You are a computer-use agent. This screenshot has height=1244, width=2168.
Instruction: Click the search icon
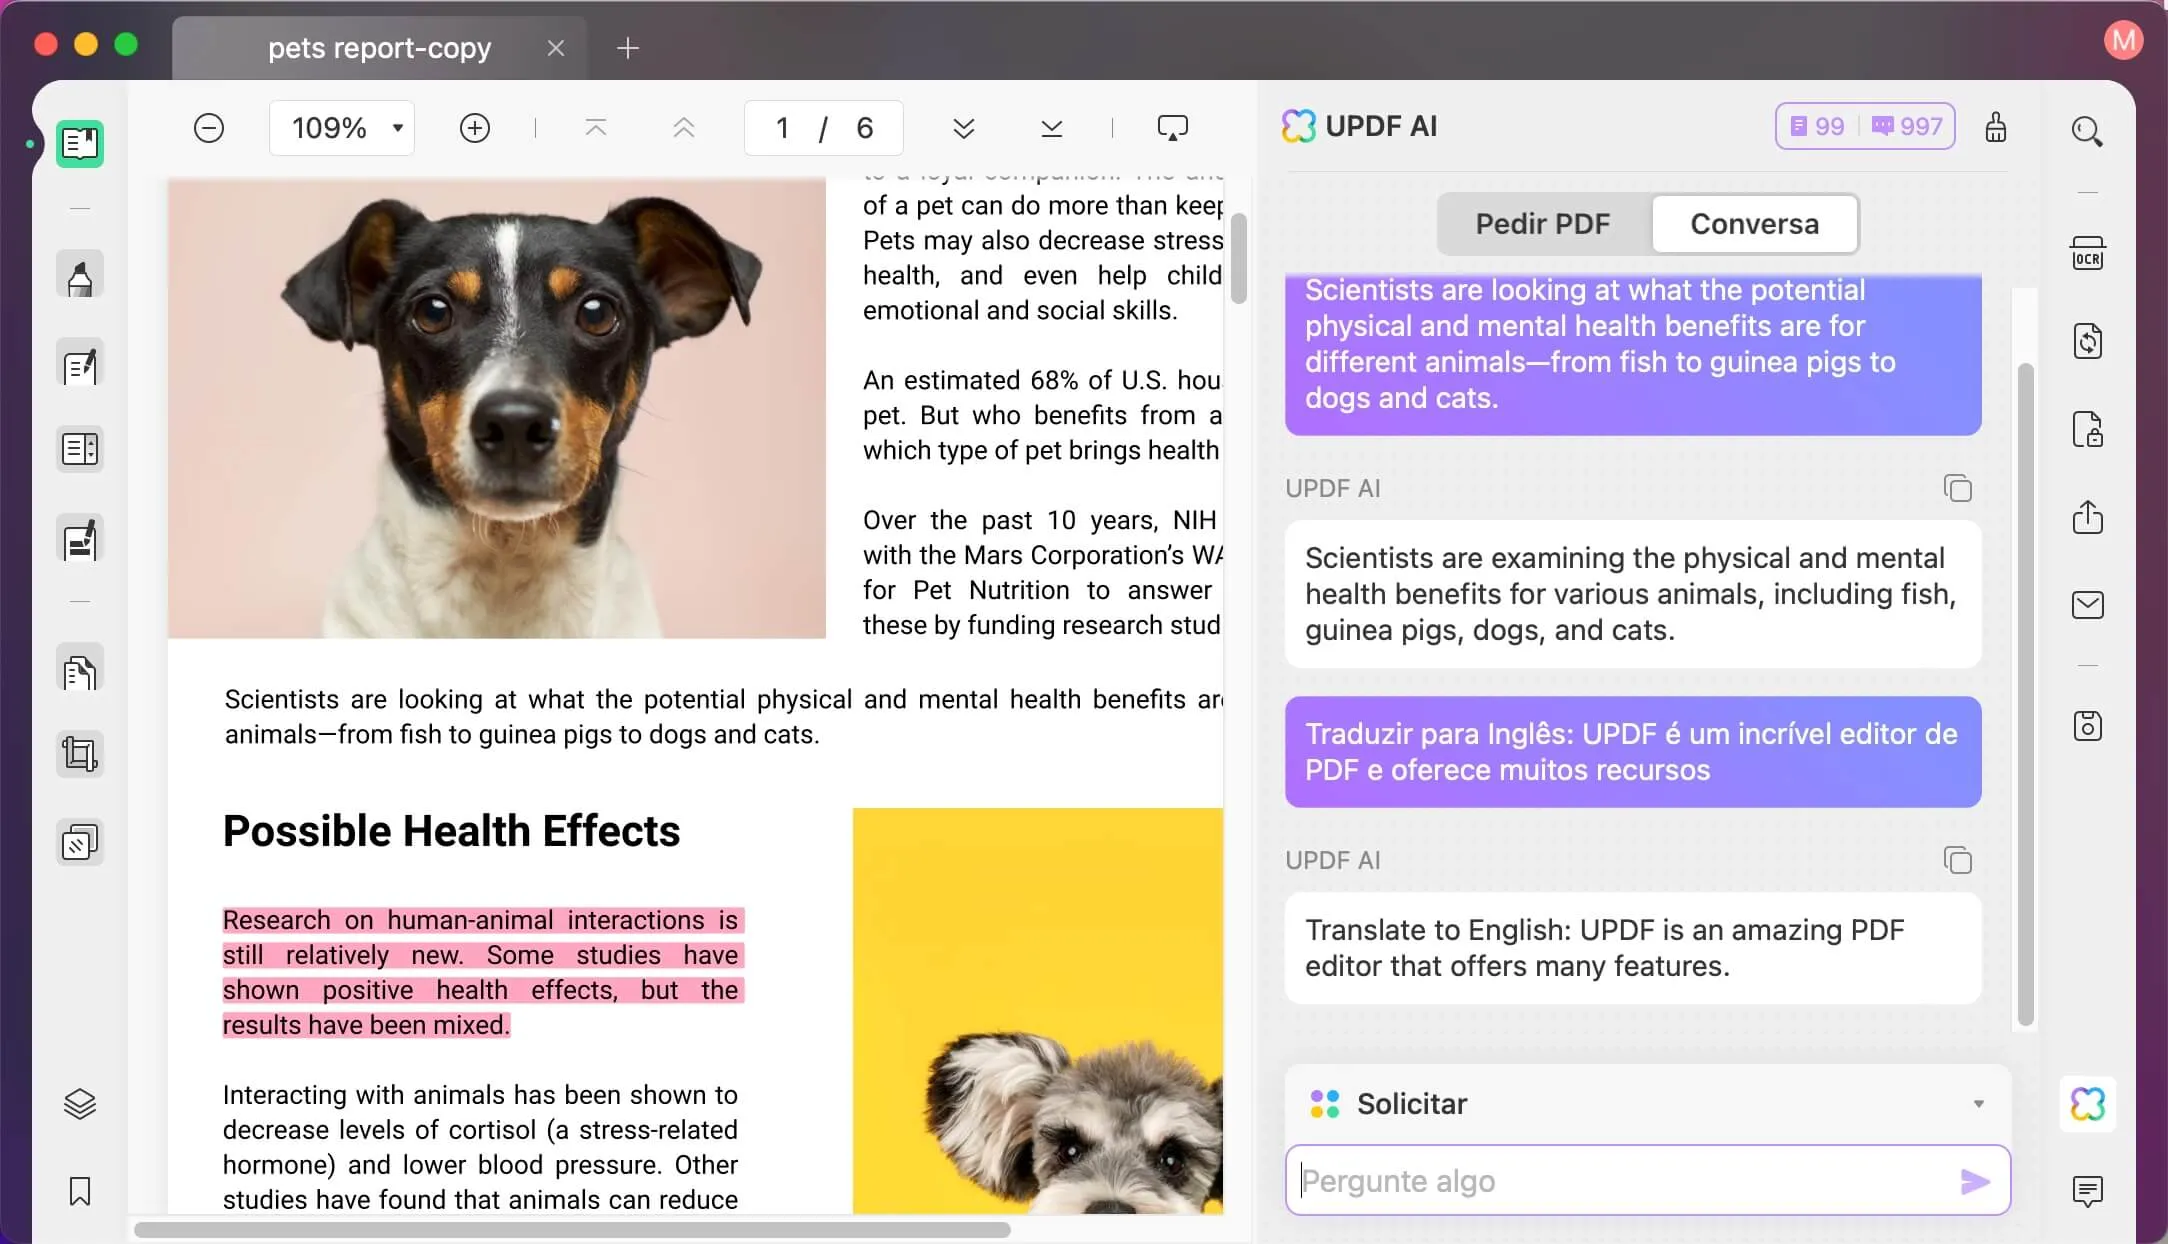(2089, 131)
